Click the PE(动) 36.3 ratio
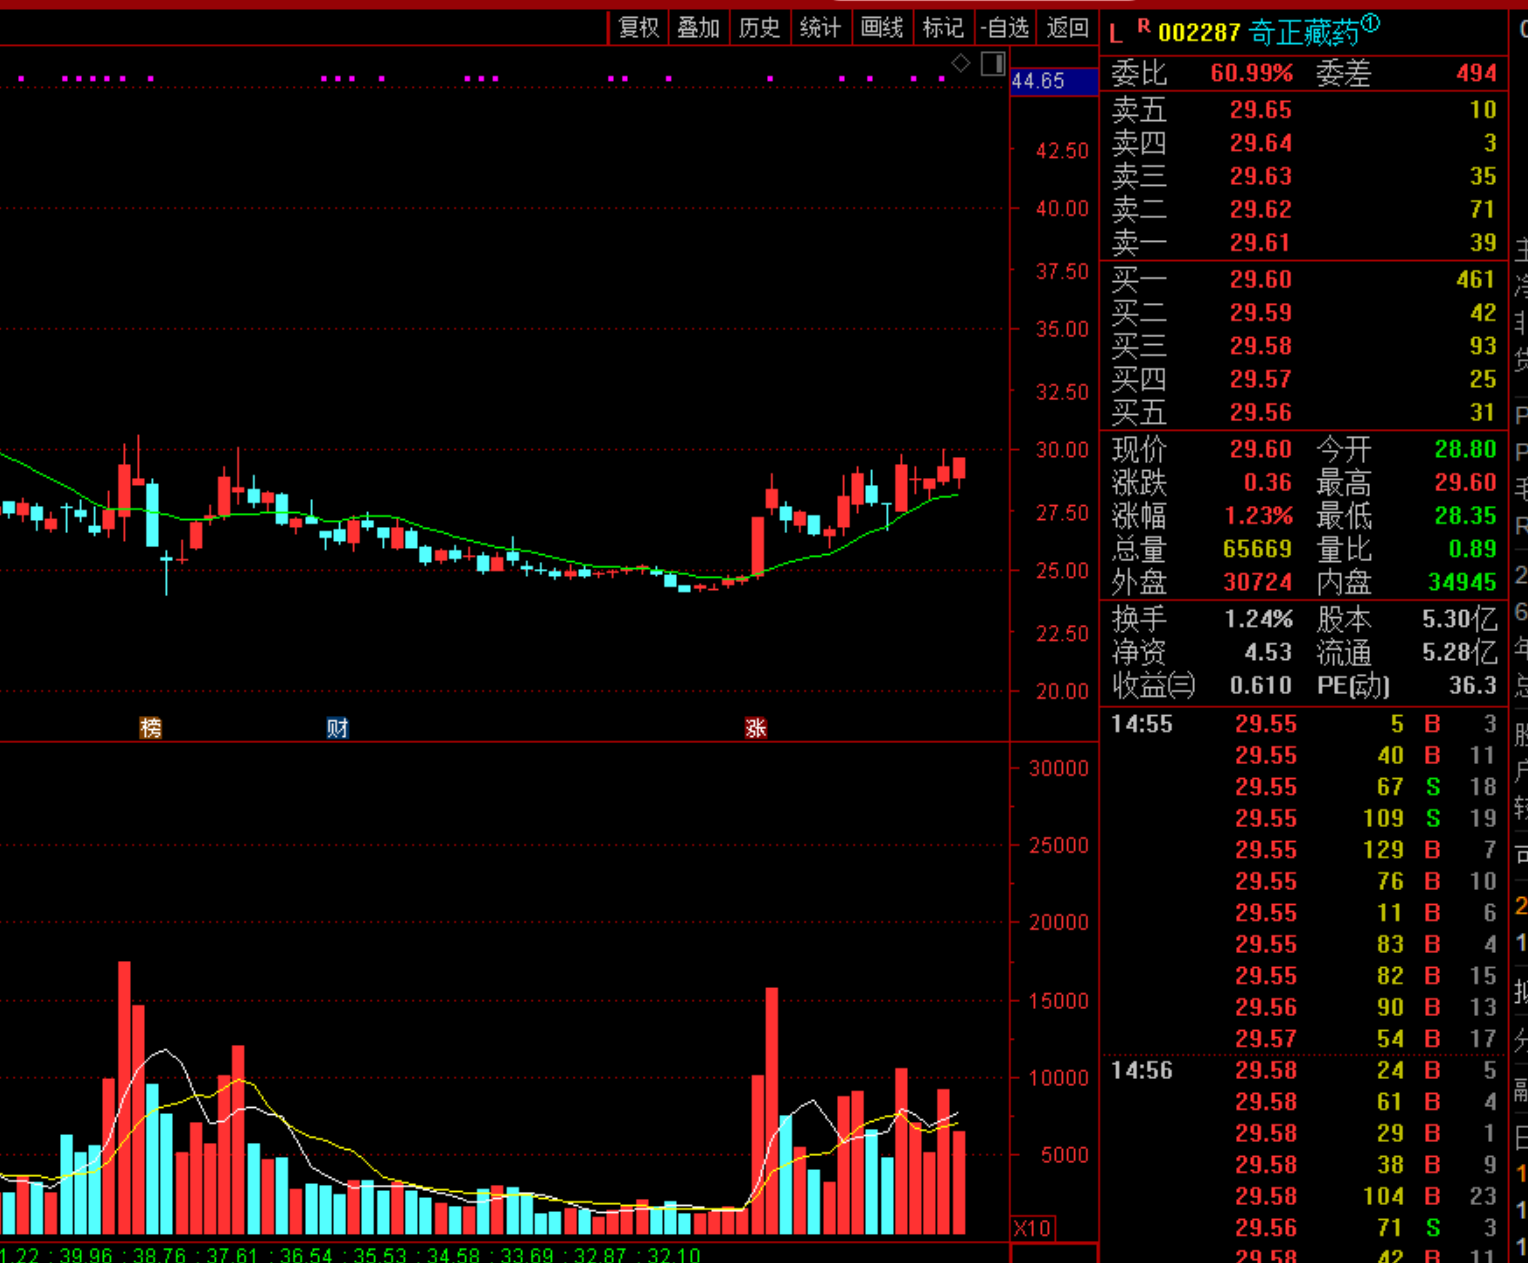 tap(1472, 685)
